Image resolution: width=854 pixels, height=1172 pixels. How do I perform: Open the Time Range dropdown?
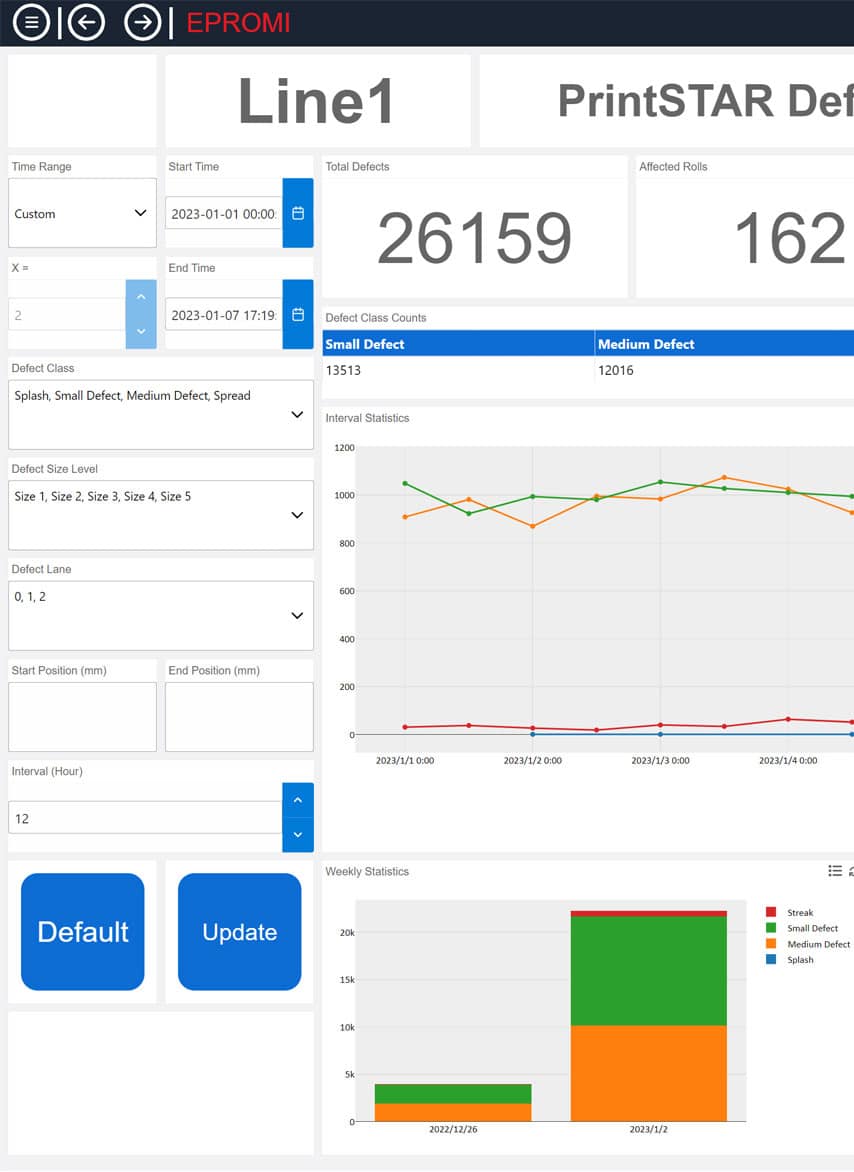(83, 213)
